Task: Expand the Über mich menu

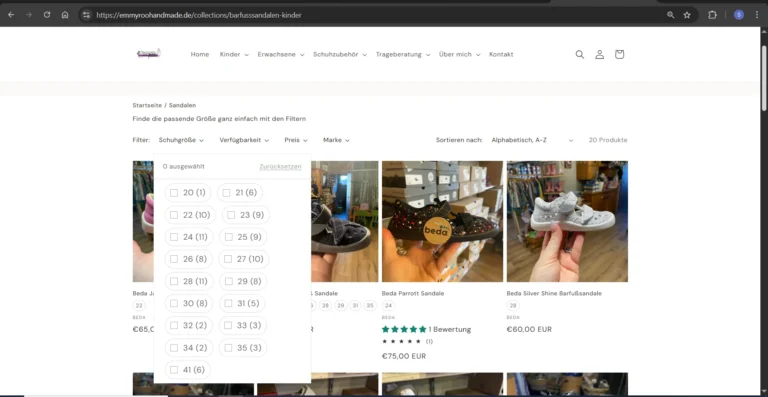Action: (459, 54)
